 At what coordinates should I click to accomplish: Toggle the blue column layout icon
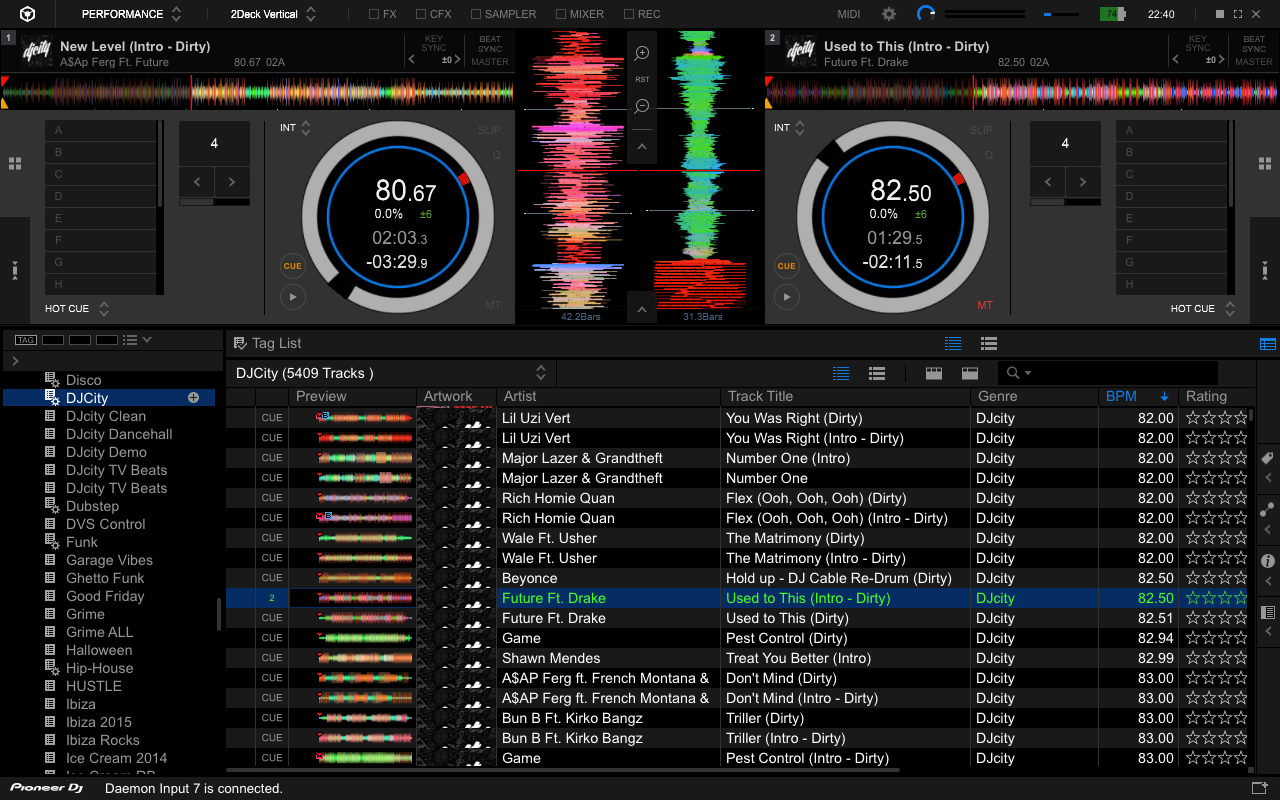1268,343
